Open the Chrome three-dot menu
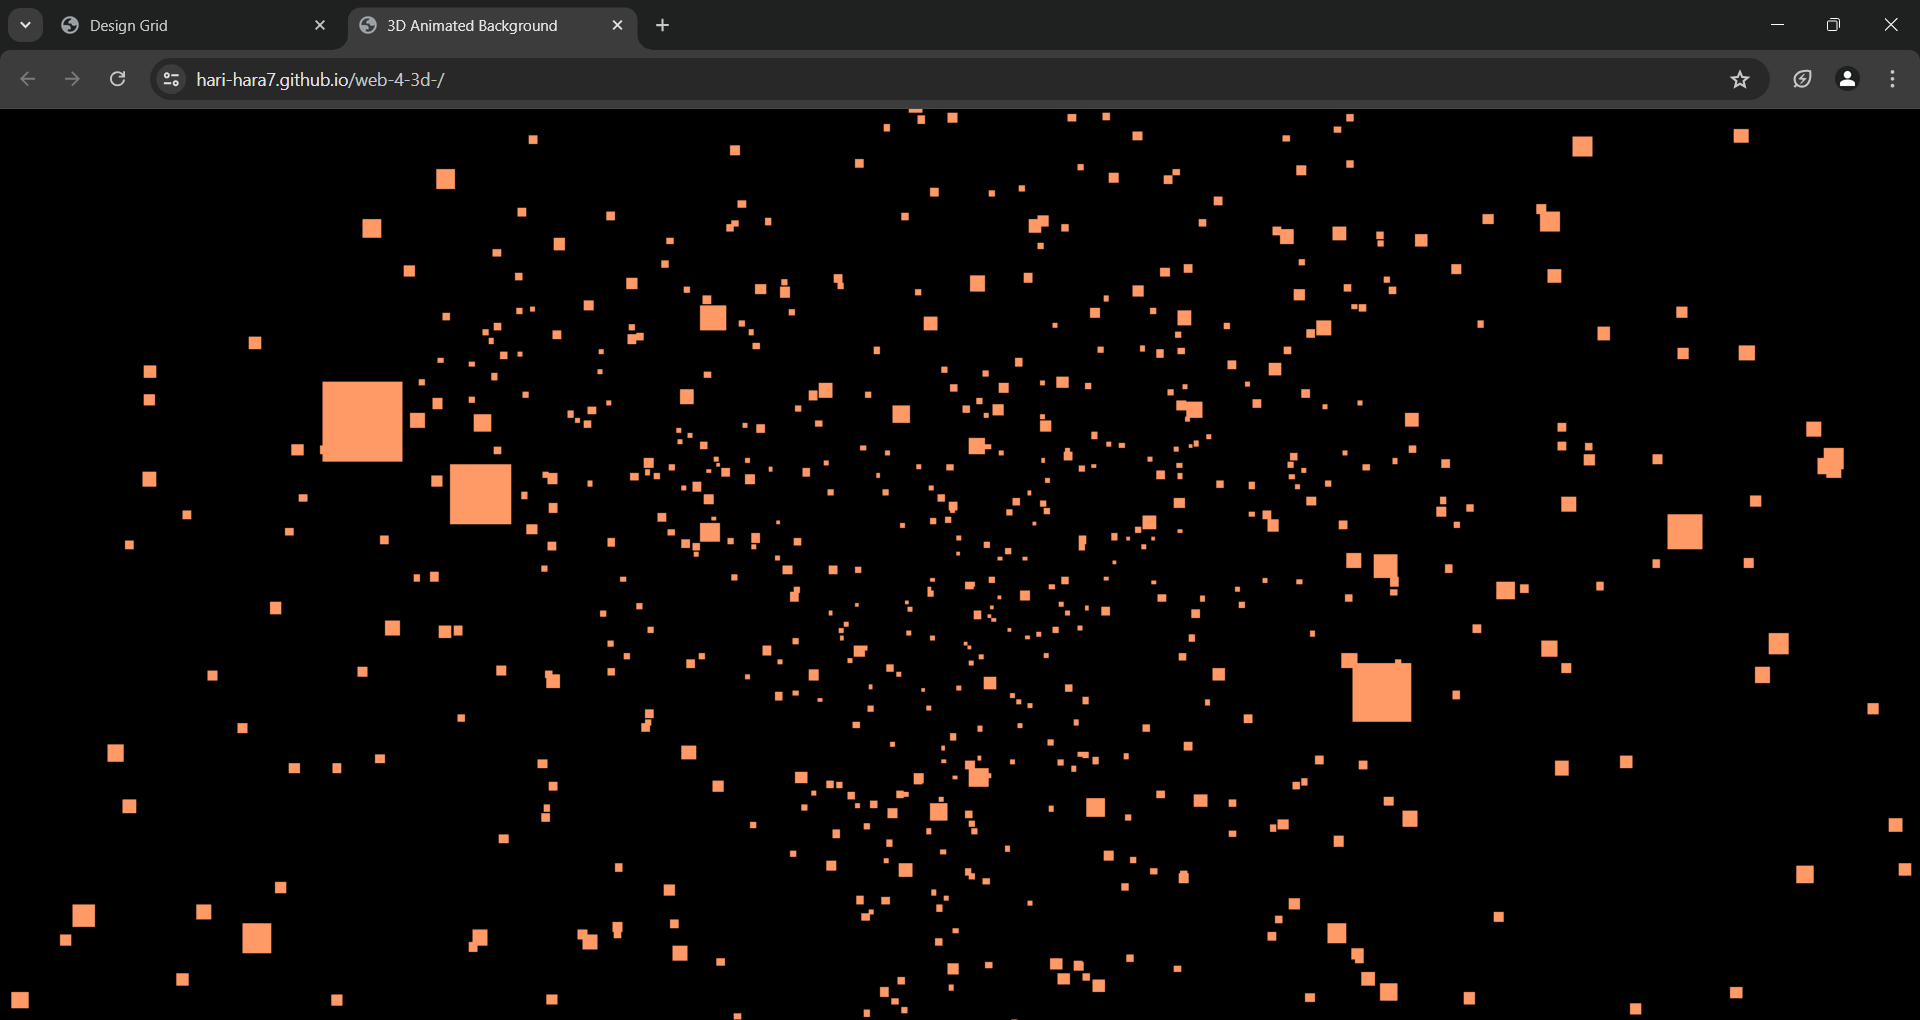This screenshot has height=1020, width=1920. click(x=1892, y=79)
